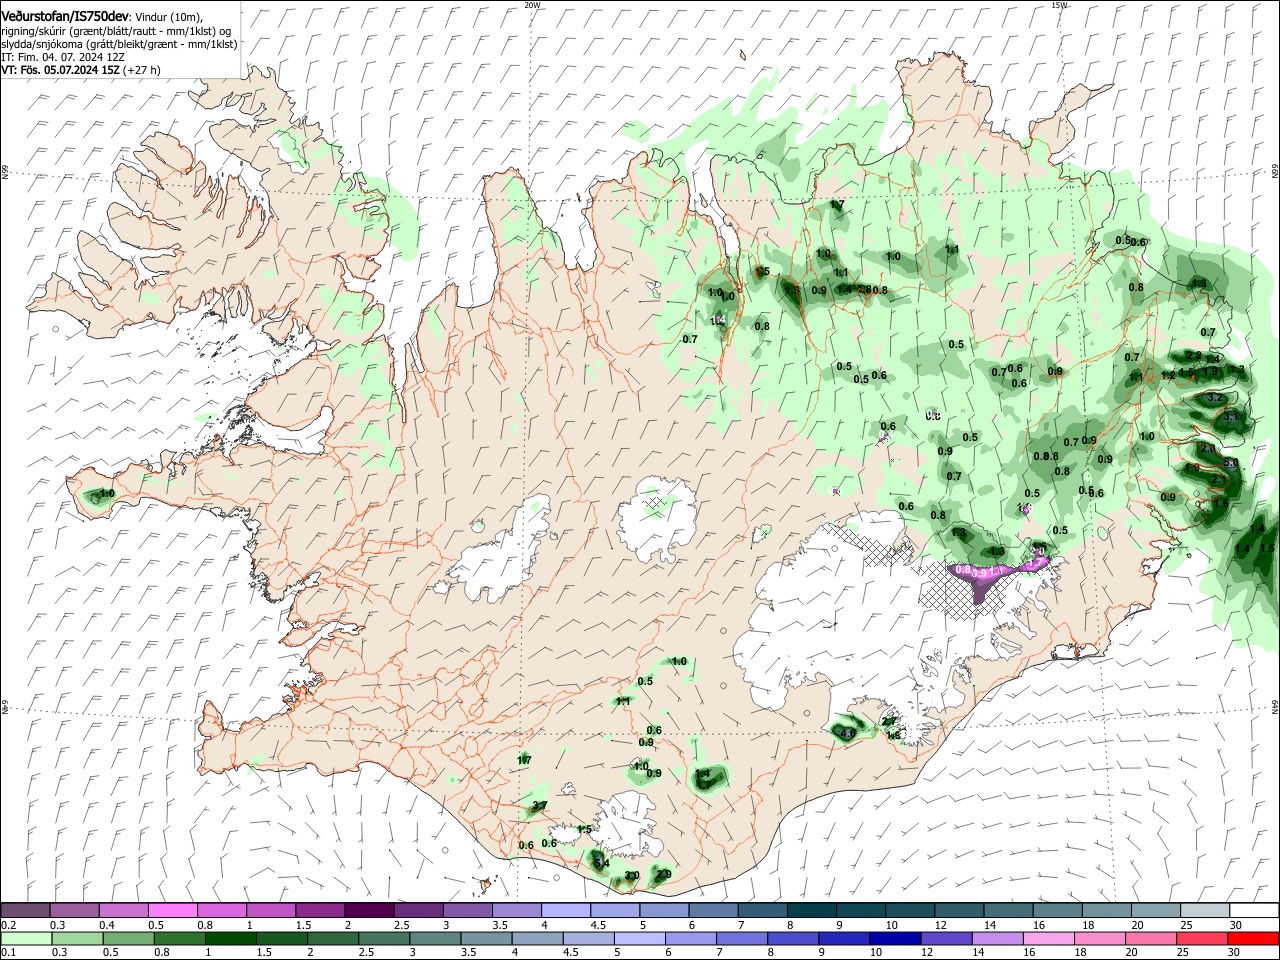Click the 3.2 precipitation value on the map
1280x960 pixels.
point(1215,398)
